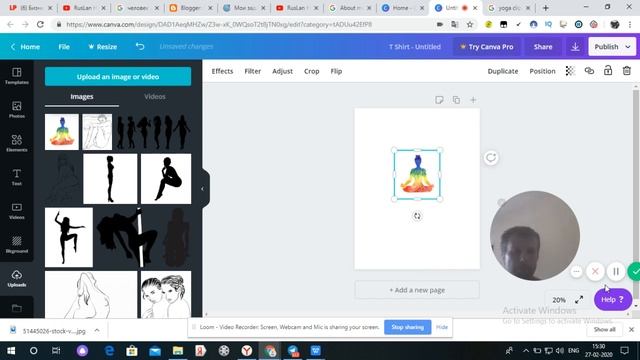Open the Filter options
Screen dimensions: 640x360
pyautogui.click(x=252, y=71)
